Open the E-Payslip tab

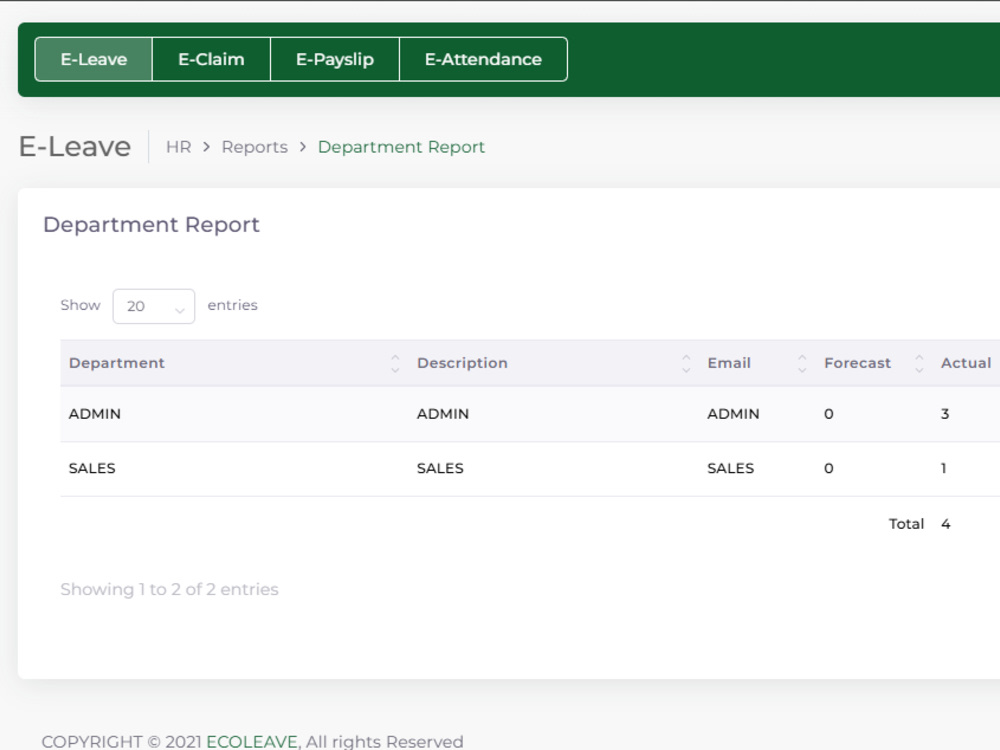point(335,59)
